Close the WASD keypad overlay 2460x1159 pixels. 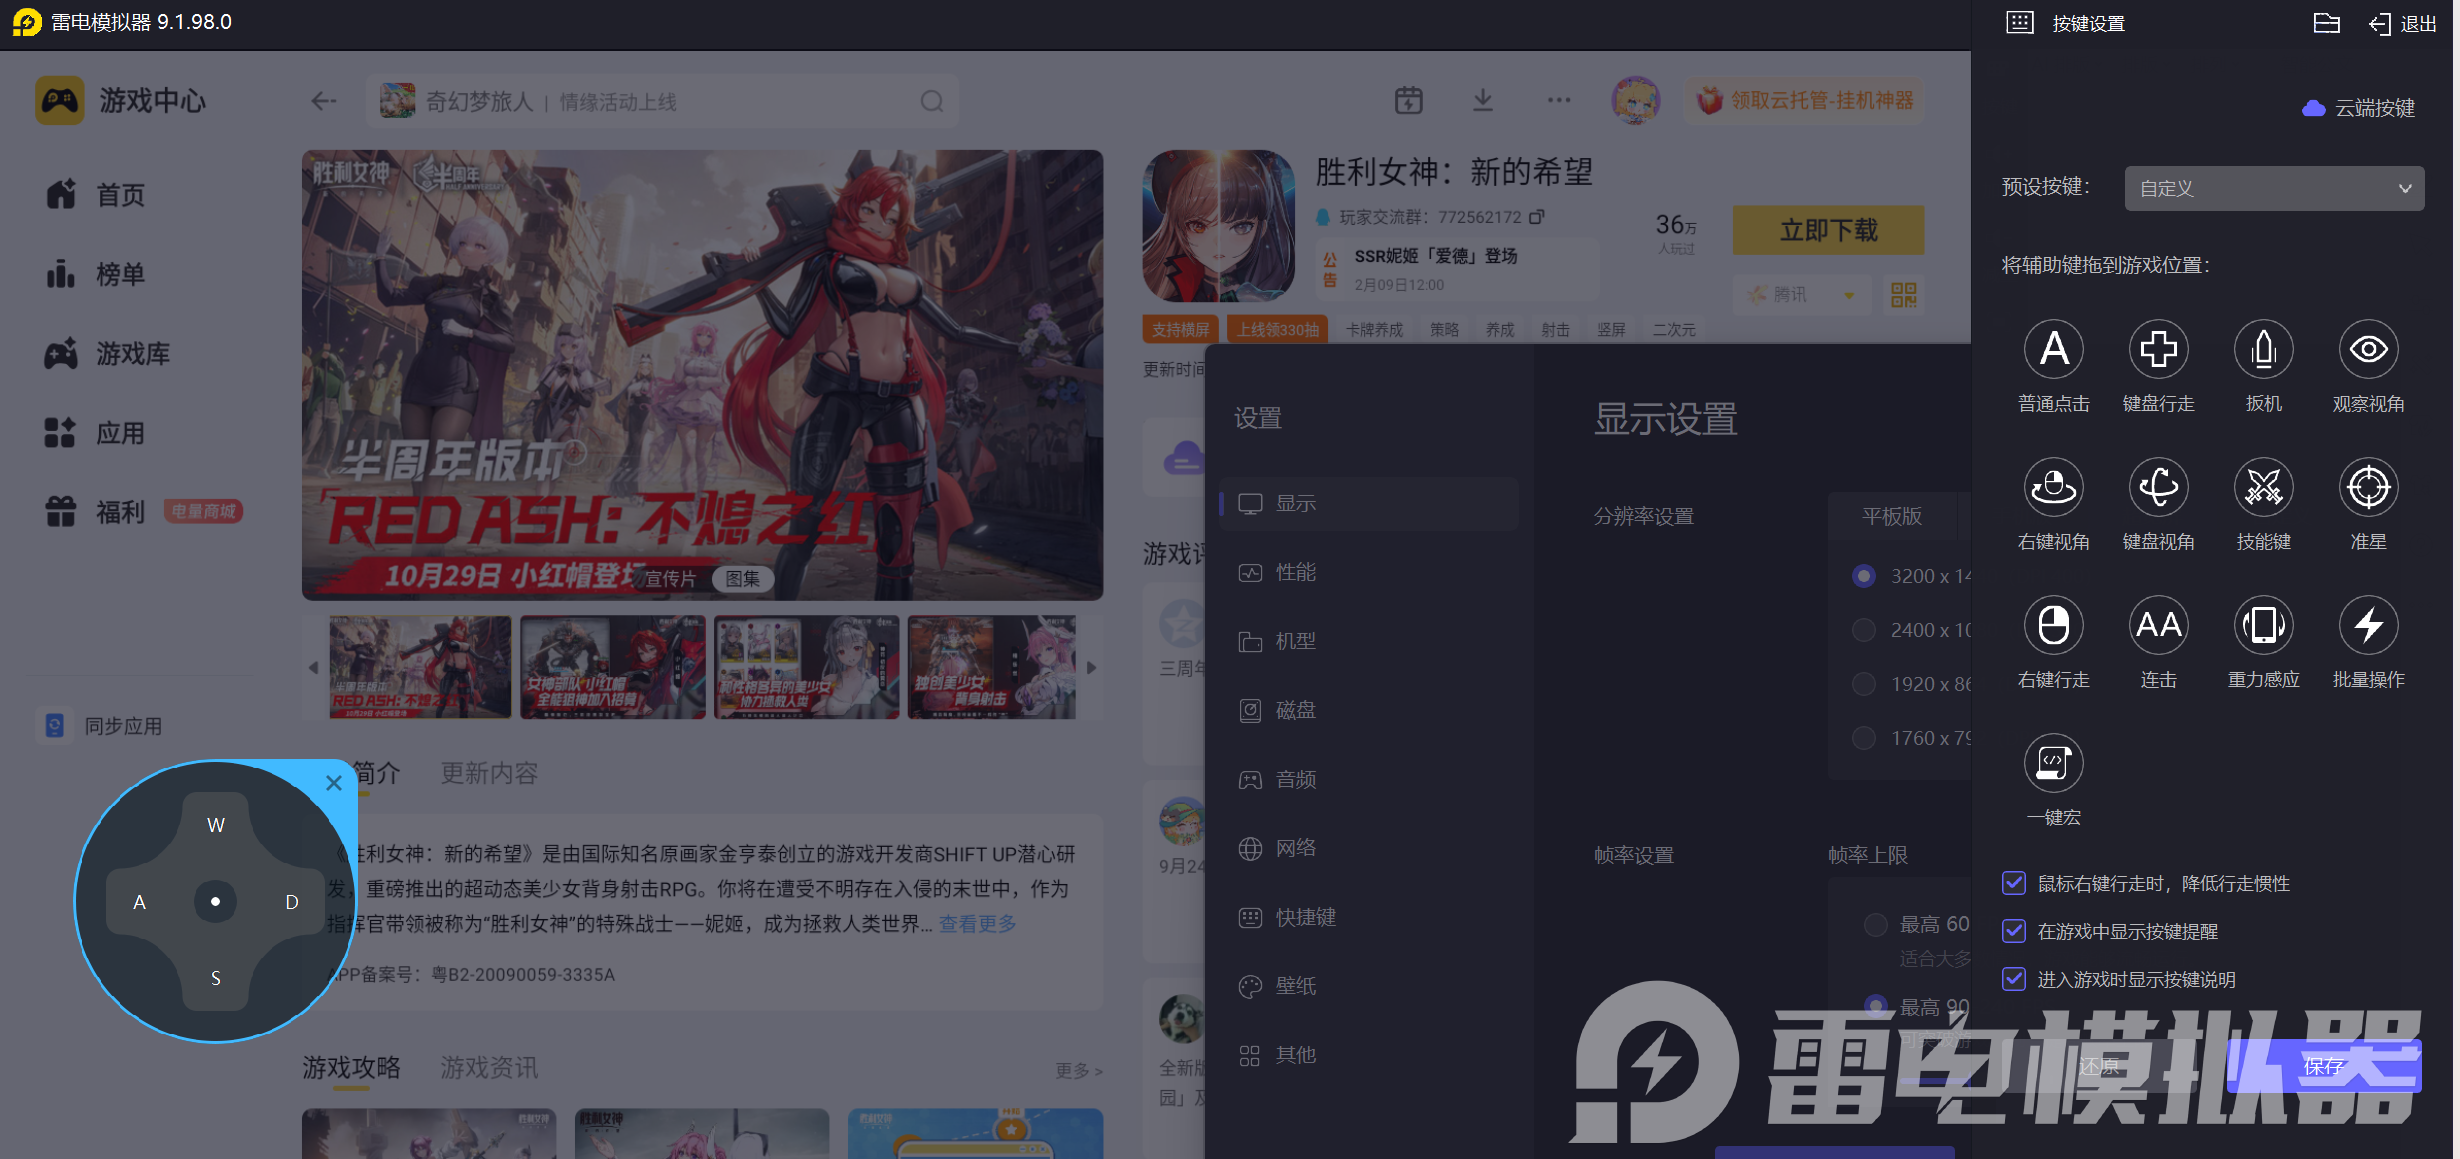(334, 783)
